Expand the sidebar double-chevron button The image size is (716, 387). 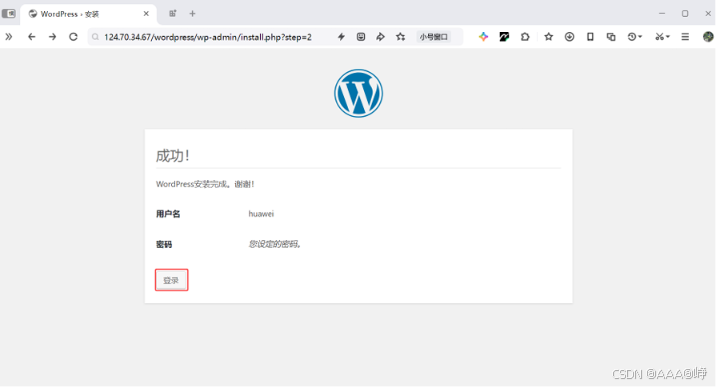coord(9,37)
